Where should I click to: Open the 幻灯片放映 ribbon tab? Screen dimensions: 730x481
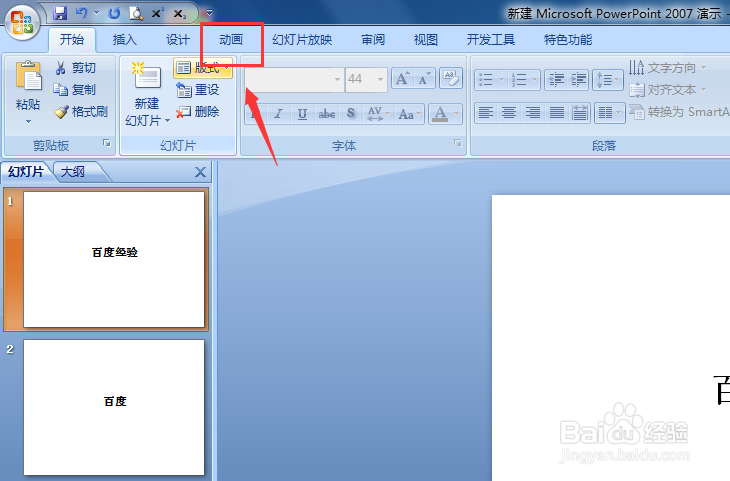click(x=302, y=40)
